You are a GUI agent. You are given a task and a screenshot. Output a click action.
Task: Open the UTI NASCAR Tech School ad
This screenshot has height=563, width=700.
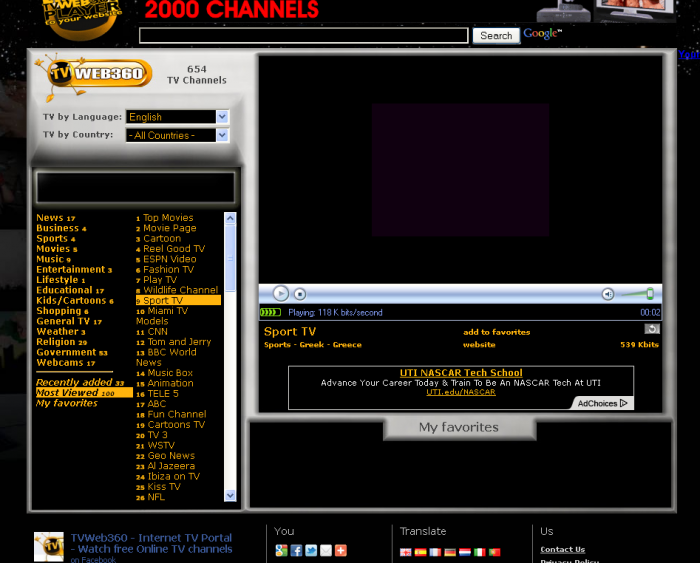461,373
